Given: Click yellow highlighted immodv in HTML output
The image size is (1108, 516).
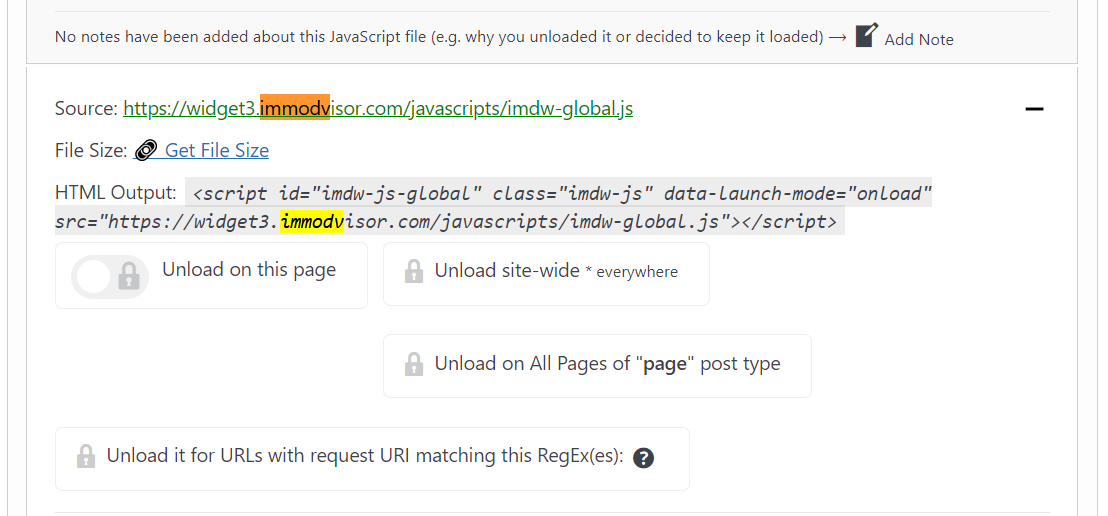Looking at the screenshot, I should tap(312, 221).
